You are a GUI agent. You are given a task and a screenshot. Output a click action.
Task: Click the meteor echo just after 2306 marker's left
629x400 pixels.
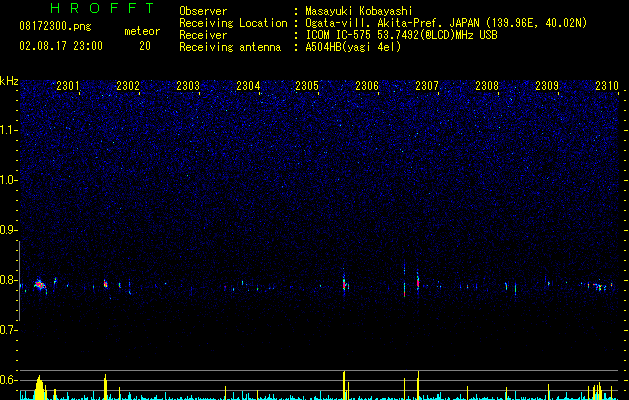(344, 284)
